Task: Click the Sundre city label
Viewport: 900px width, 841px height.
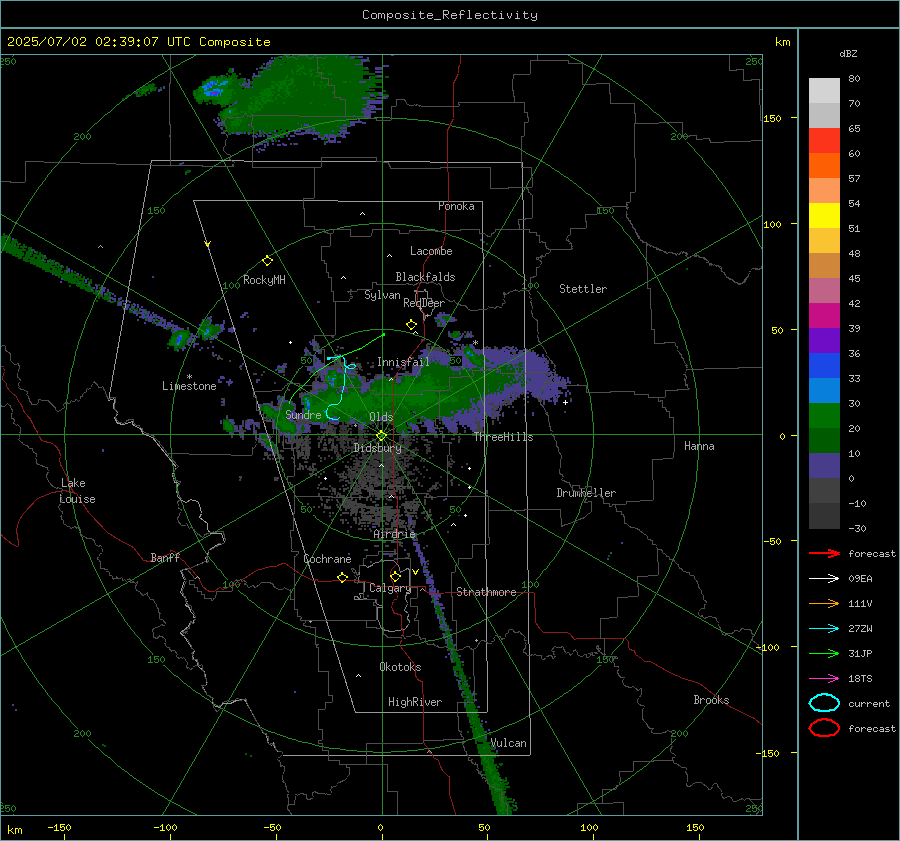Action: [x=303, y=414]
